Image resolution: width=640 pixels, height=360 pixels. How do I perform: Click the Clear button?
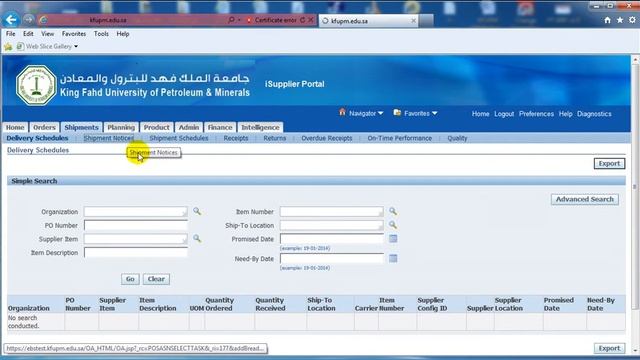156,279
